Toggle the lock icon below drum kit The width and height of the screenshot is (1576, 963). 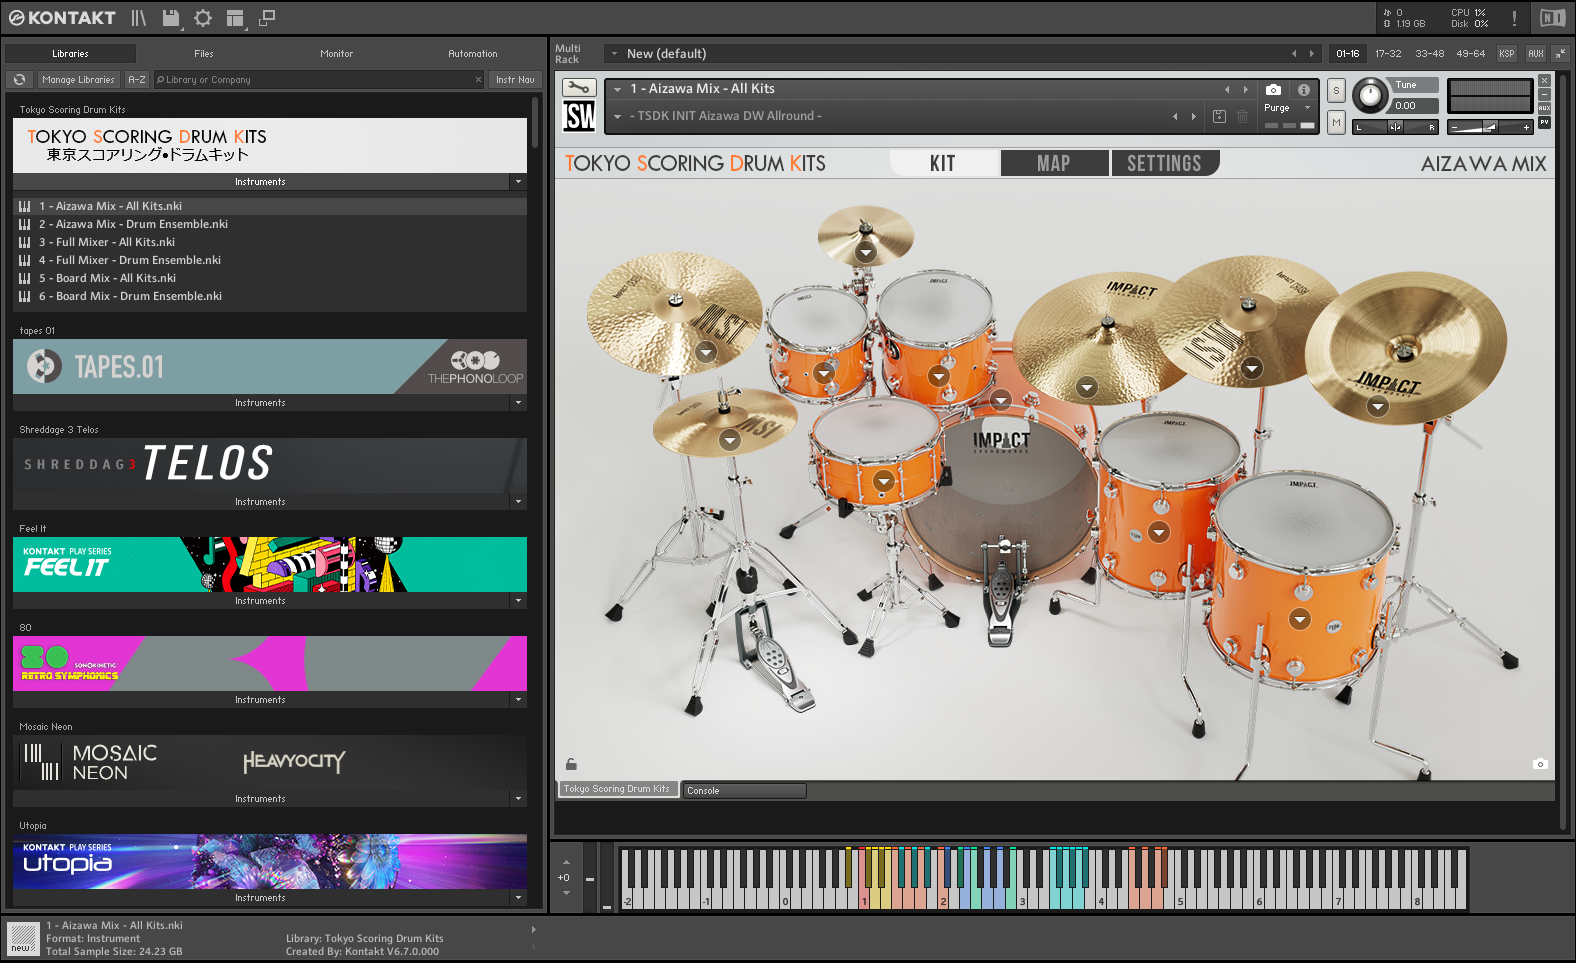[x=571, y=764]
